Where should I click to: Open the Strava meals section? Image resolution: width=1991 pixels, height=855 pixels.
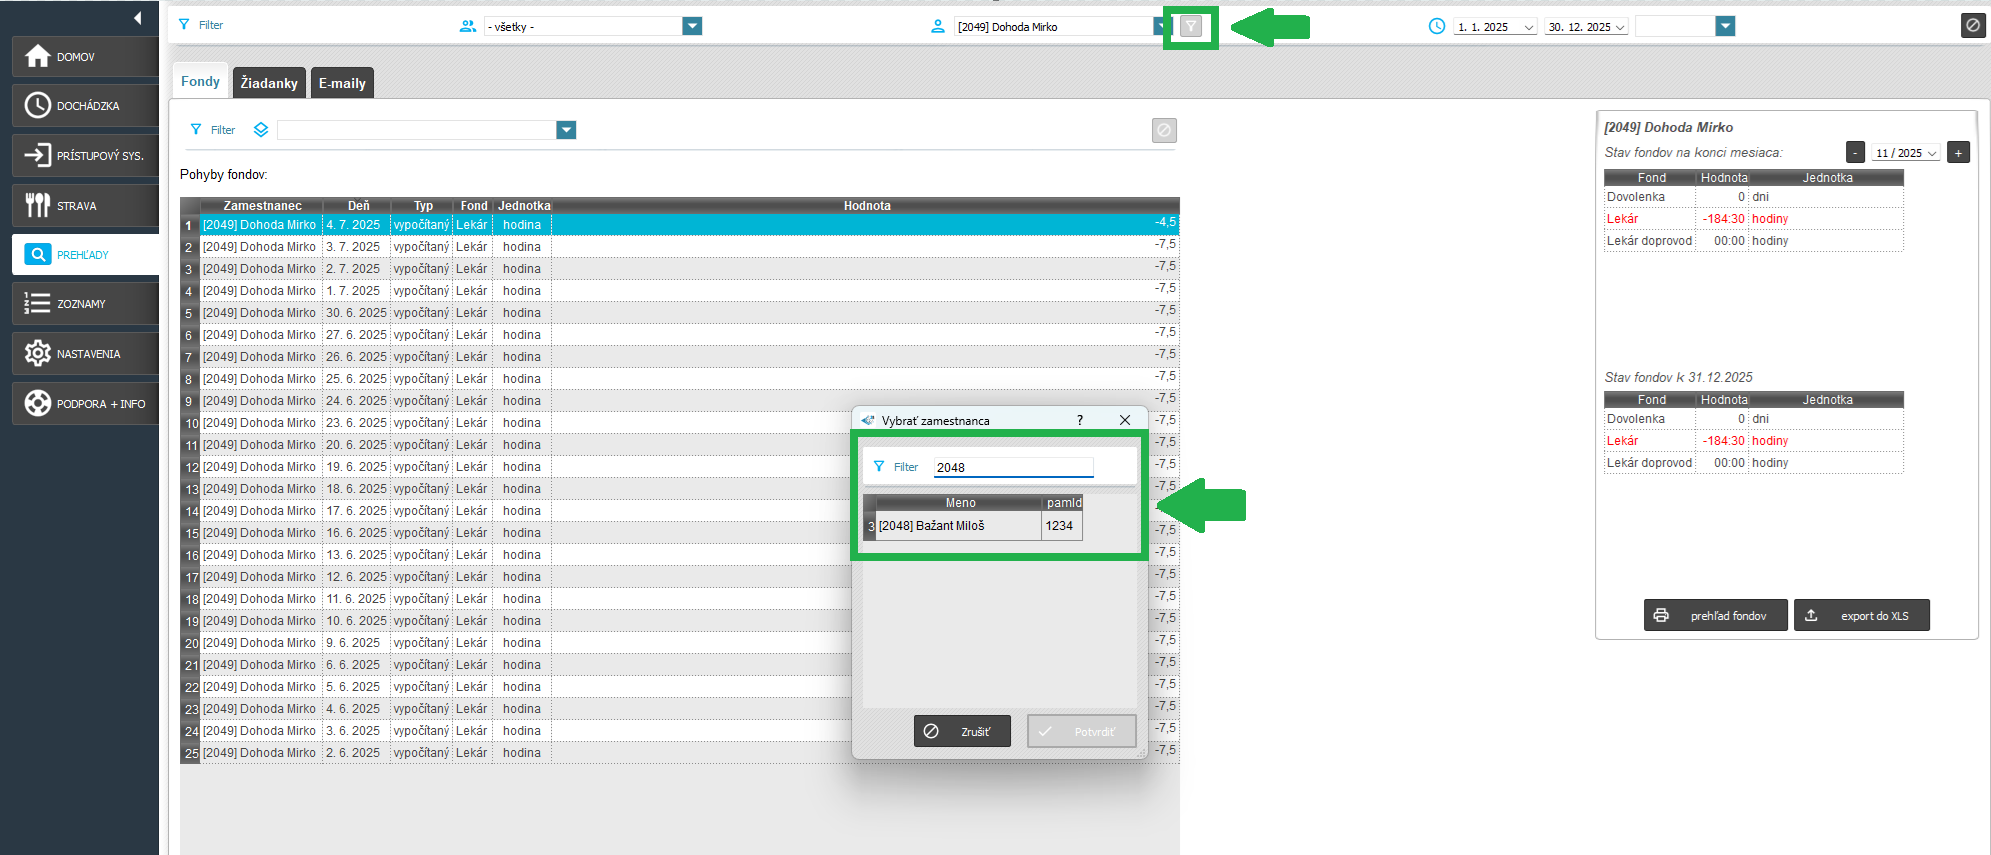[x=85, y=206]
